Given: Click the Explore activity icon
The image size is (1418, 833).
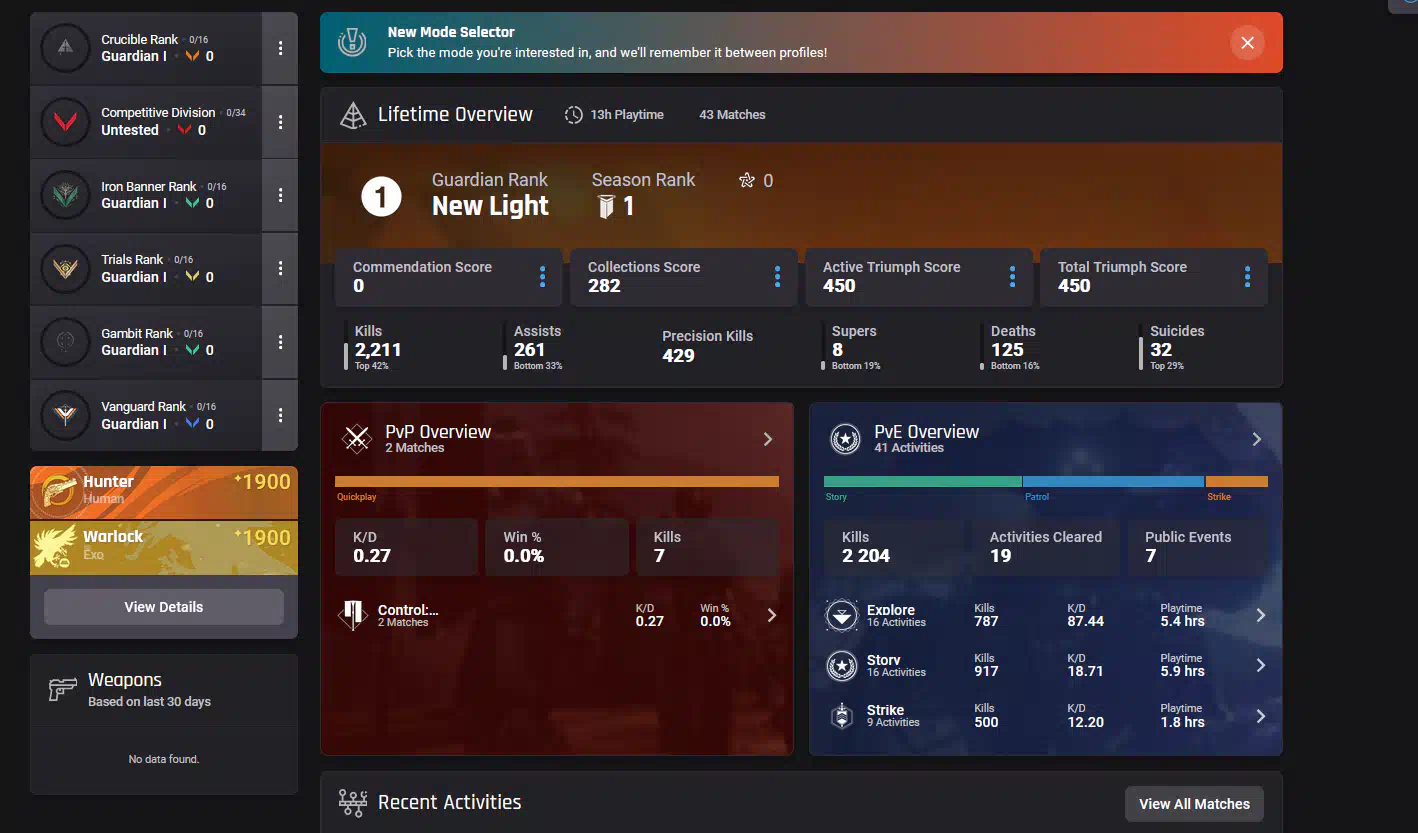Looking at the screenshot, I should (x=842, y=616).
